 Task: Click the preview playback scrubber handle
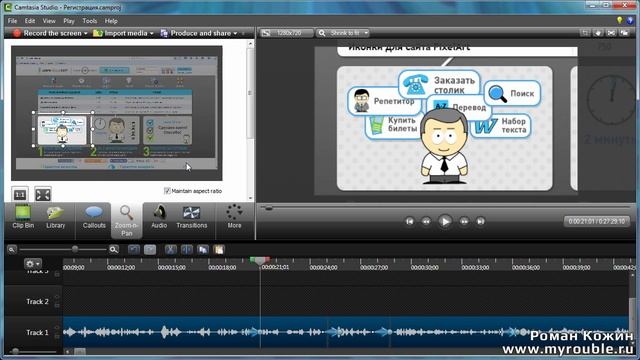point(268,208)
